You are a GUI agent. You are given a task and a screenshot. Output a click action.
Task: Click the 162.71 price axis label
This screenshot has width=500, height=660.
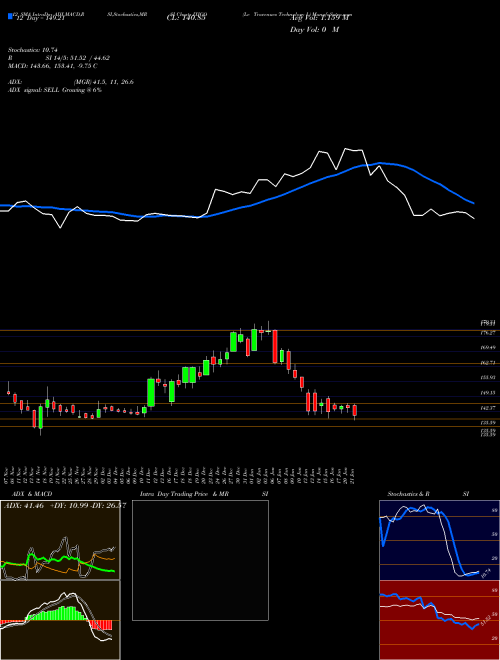[488, 362]
